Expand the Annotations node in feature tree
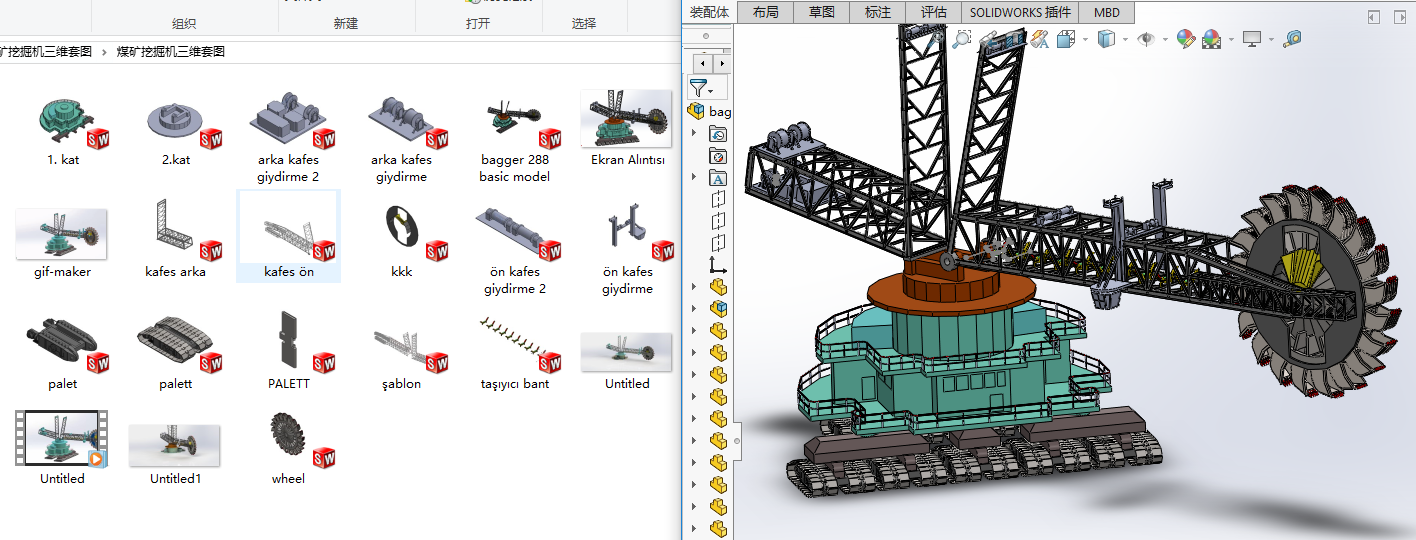Viewport: 1416px width, 540px height. point(694,178)
